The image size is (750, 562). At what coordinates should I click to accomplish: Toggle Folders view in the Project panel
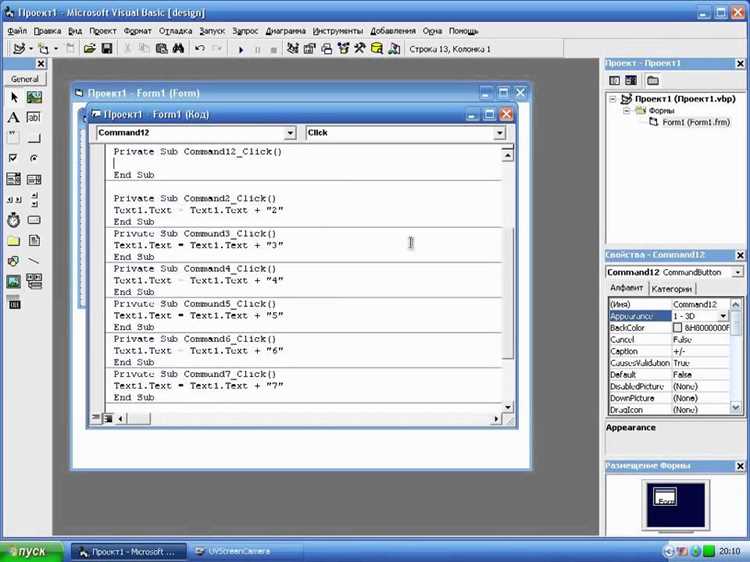652,81
